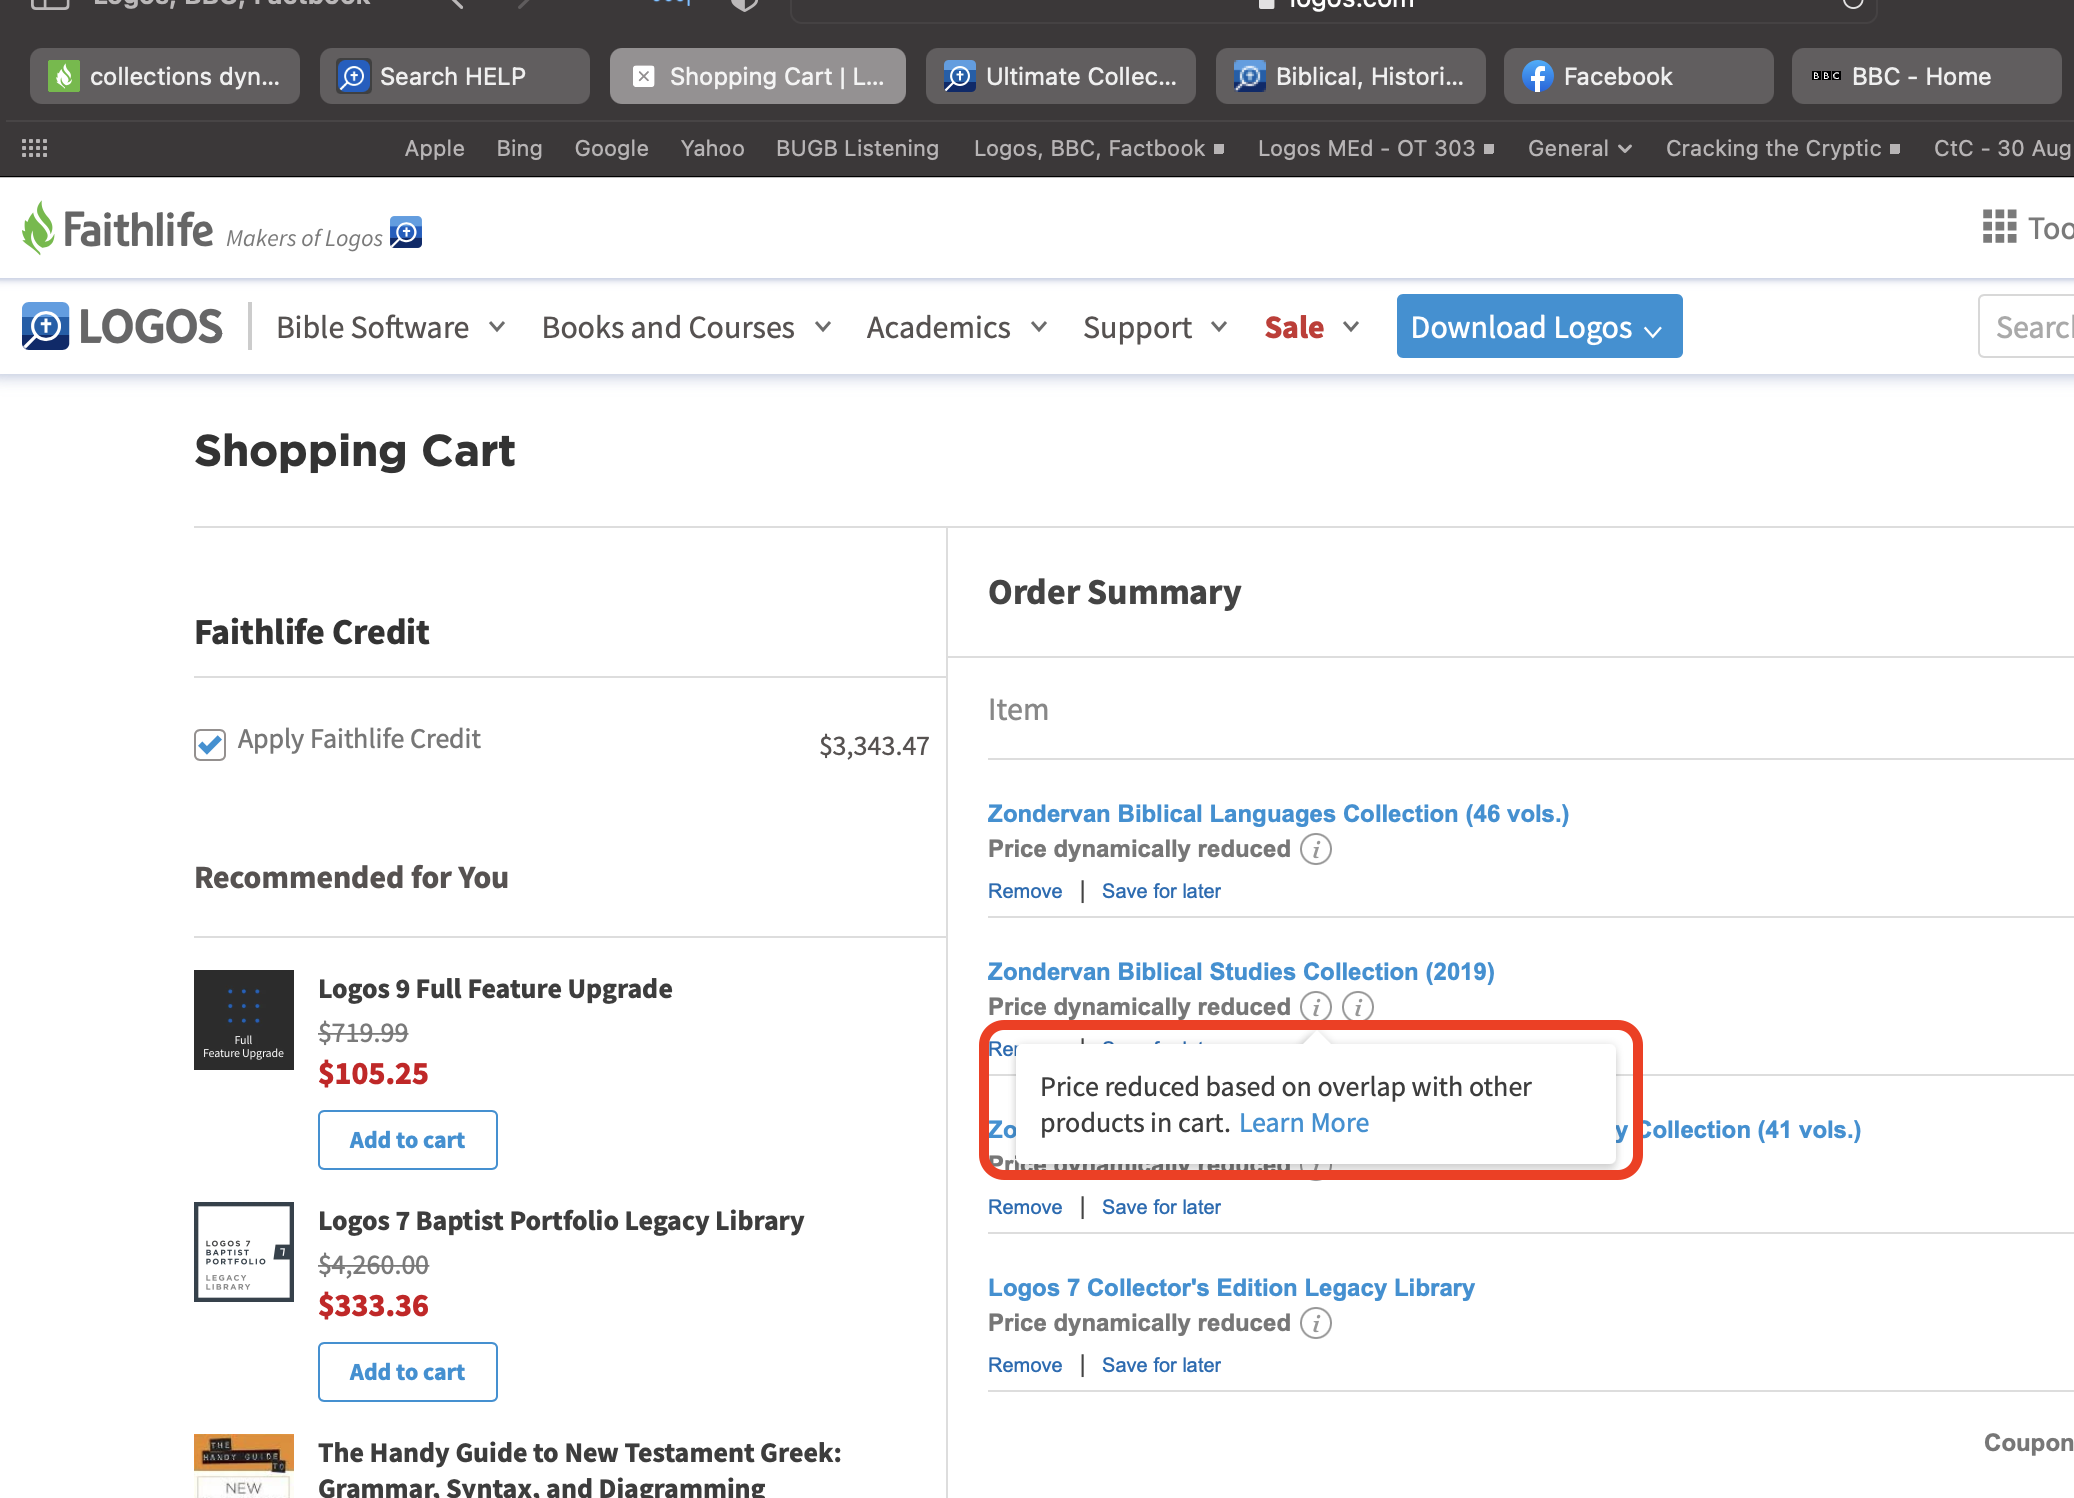
Task: Open Zondervan Biblical Studies Collection (2019) link
Action: [1241, 971]
